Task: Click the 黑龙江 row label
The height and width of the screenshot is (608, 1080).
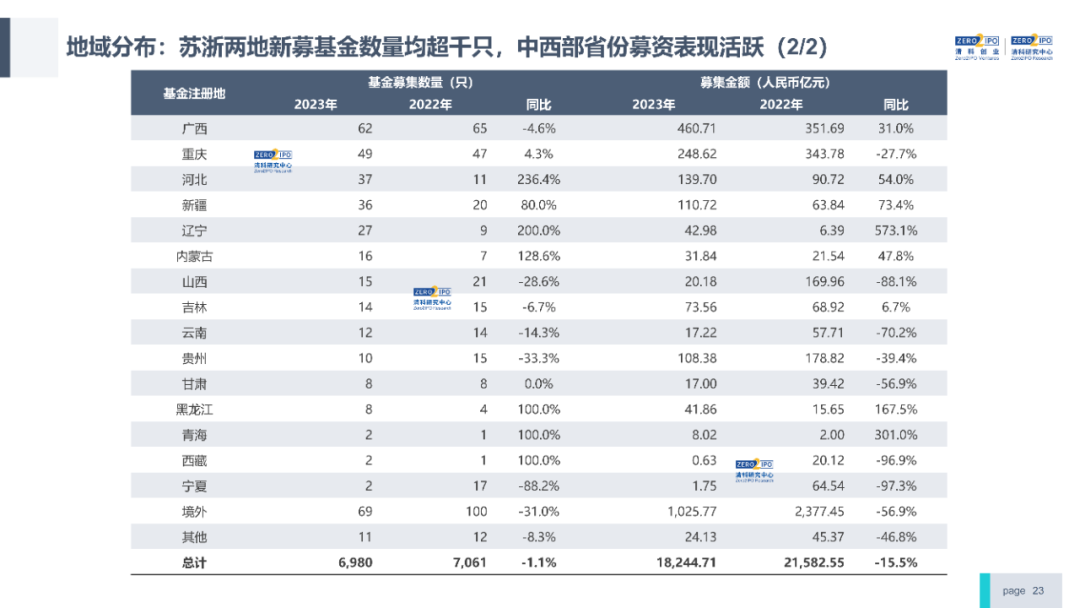Action: coord(194,410)
